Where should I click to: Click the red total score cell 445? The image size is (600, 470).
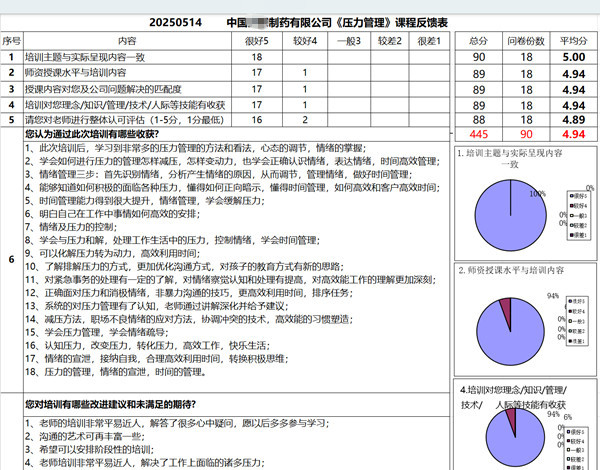478,133
